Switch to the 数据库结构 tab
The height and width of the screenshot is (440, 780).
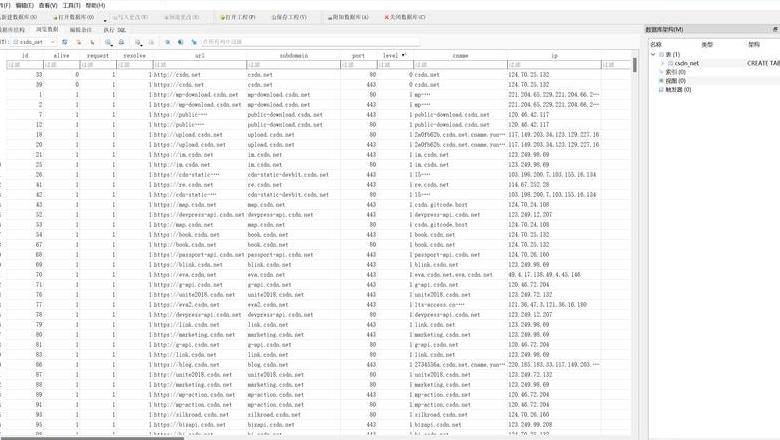[12, 30]
